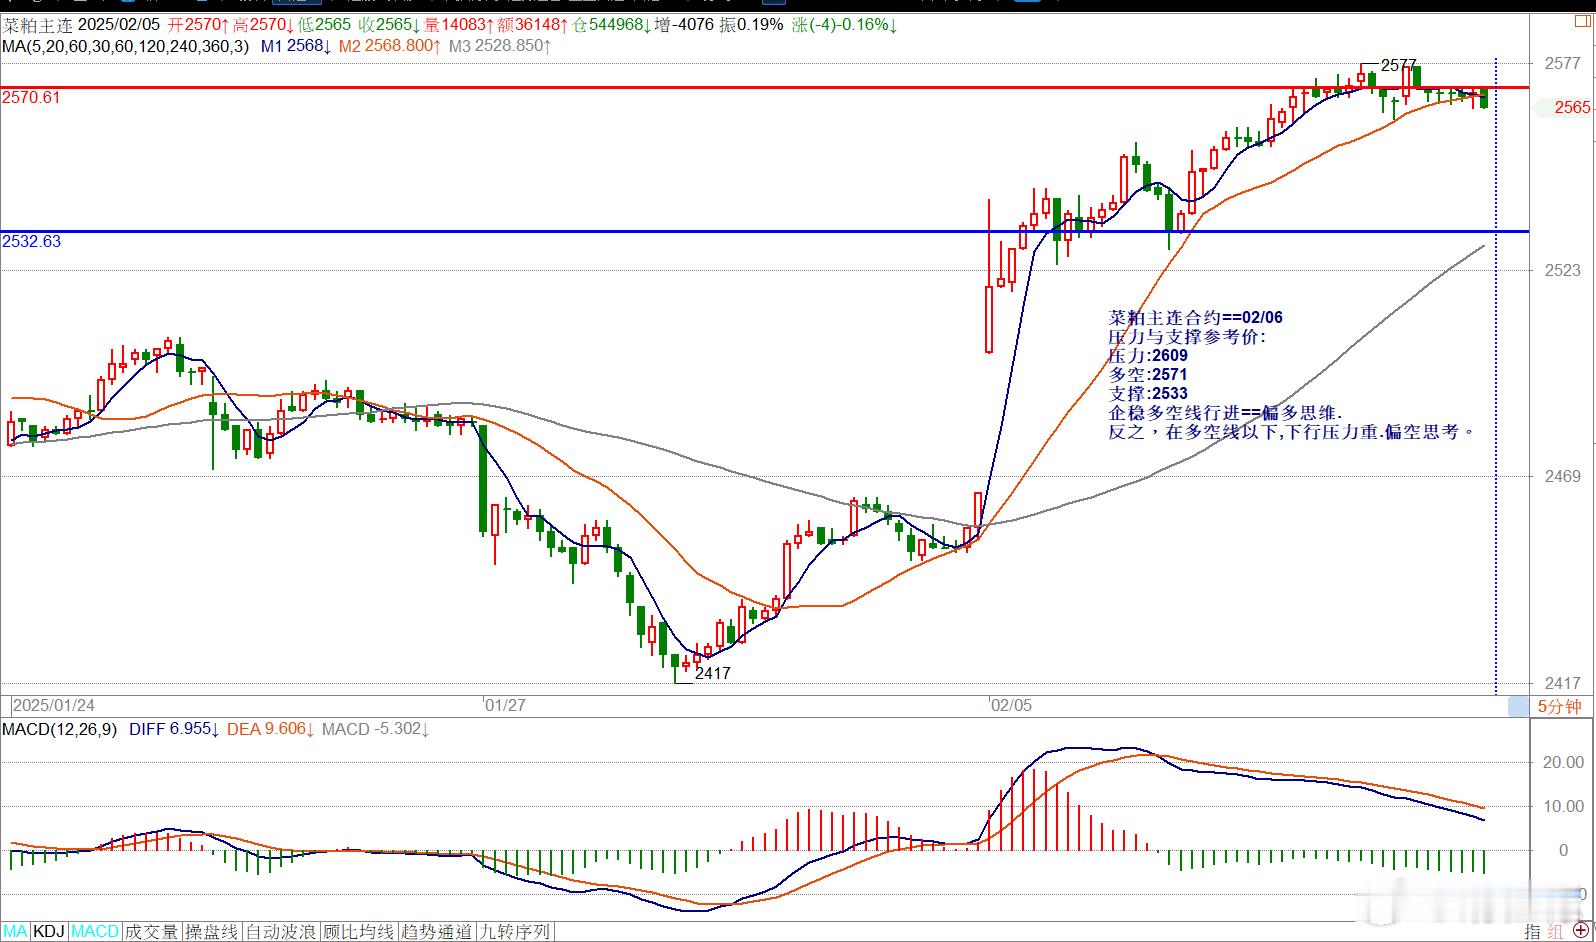Click the 2565 current price tag on axis

click(x=1572, y=107)
